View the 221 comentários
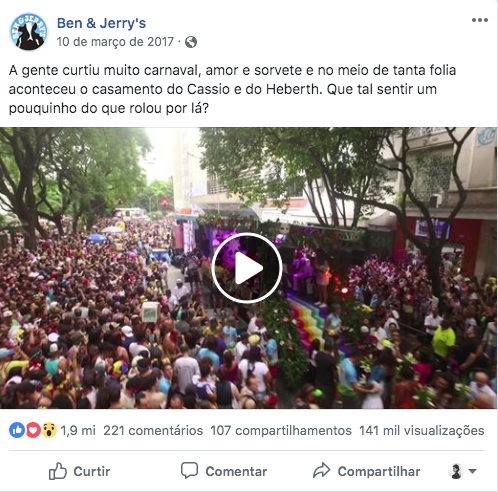This screenshot has height=492, width=498. point(153,431)
